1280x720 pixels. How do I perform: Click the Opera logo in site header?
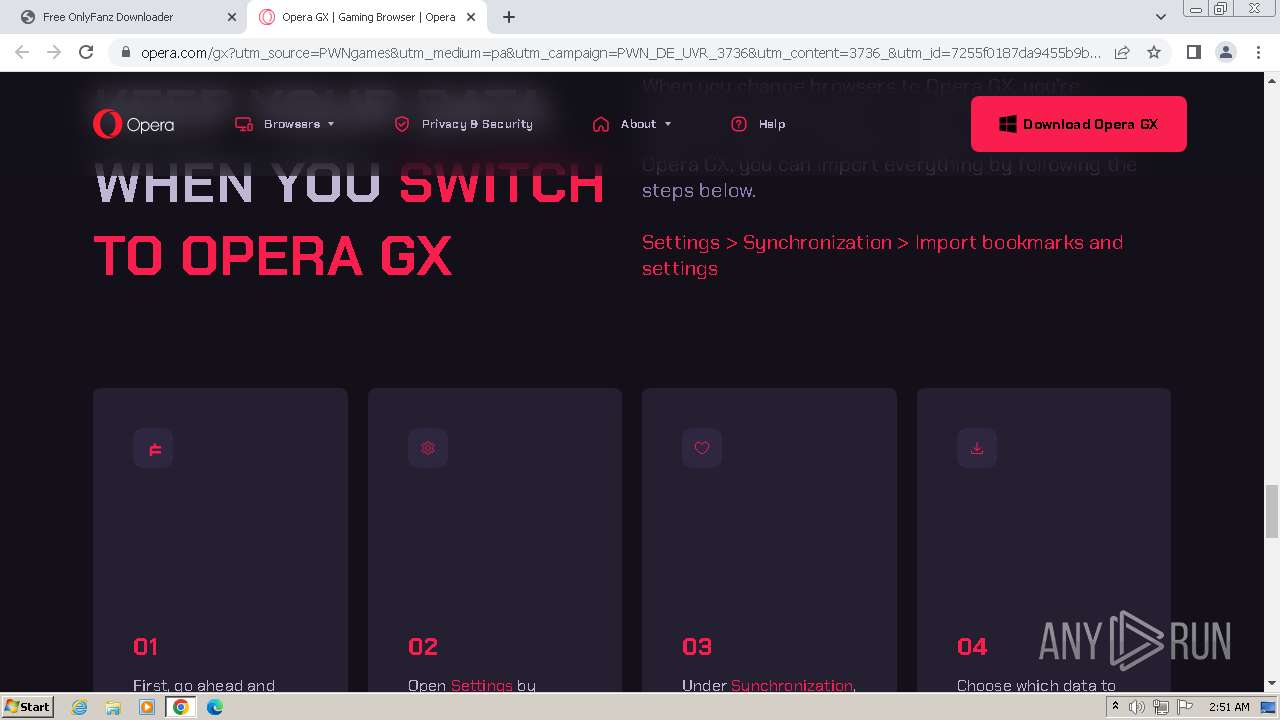[133, 124]
